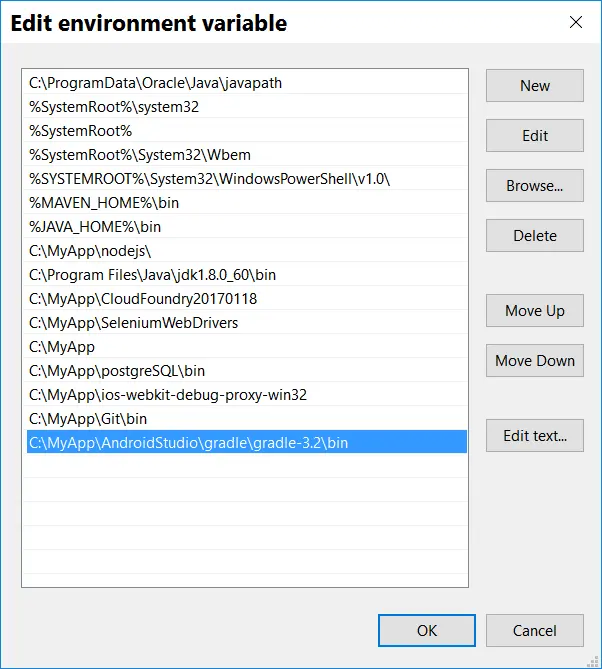This screenshot has height=669, width=602.
Task: Select C:\ProgramData\Oracle\Java\javapath entry
Action: tap(247, 83)
